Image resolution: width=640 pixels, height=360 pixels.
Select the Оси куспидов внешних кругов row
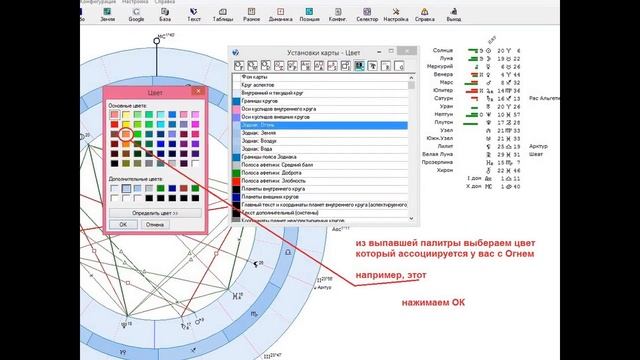320,117
